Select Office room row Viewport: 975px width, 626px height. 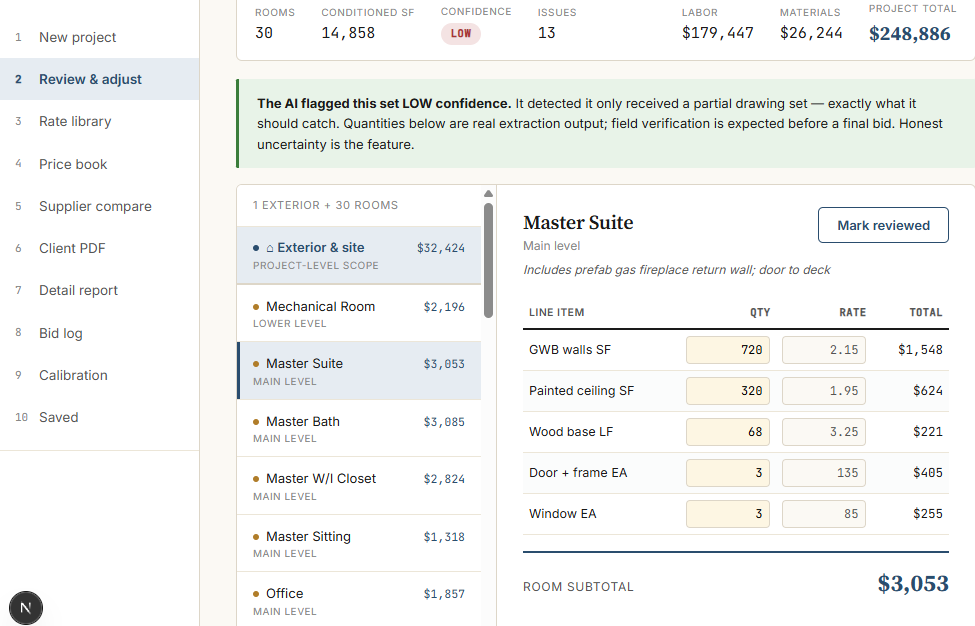pos(359,601)
